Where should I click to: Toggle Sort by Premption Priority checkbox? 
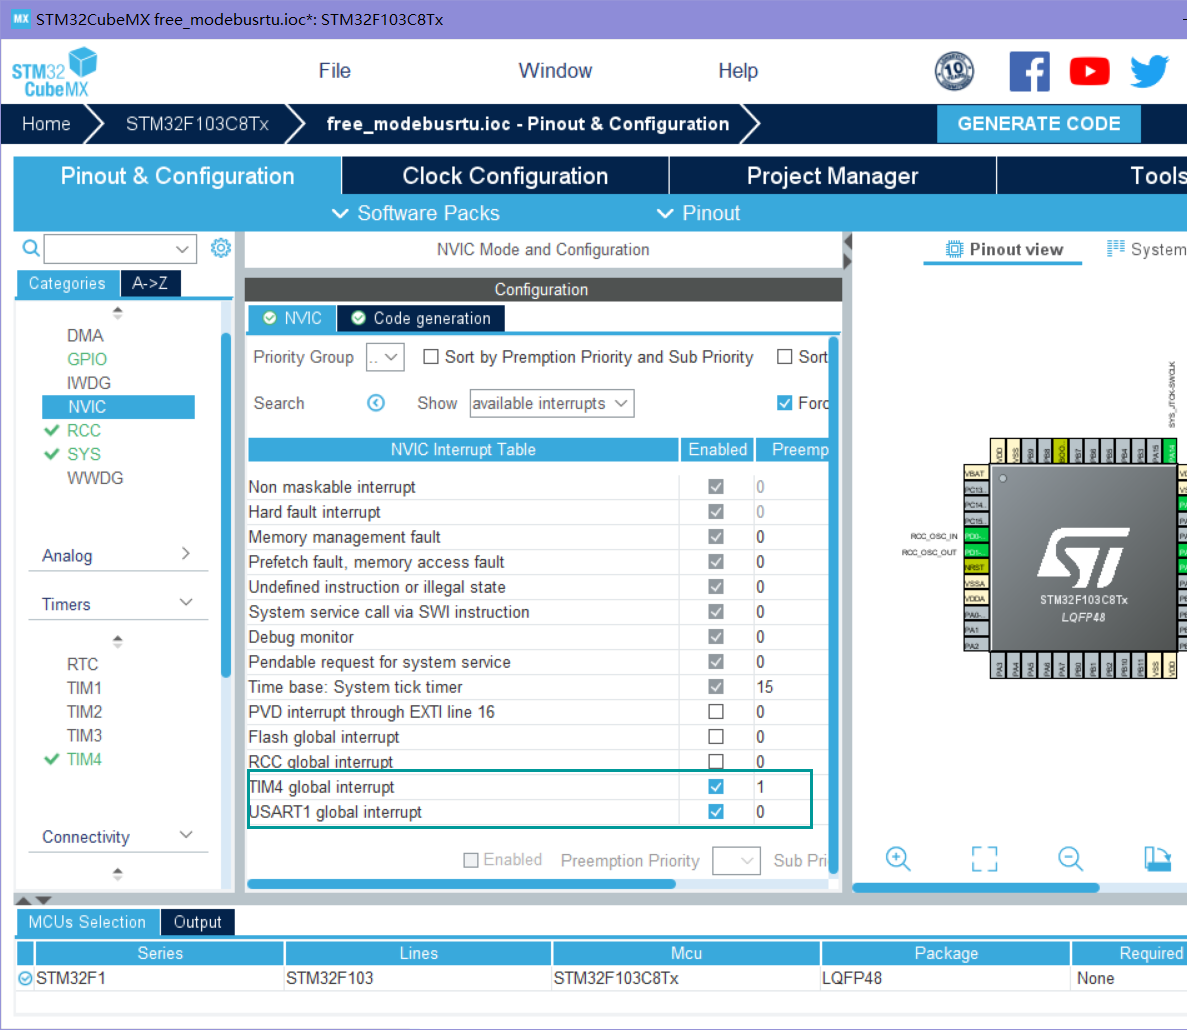click(x=431, y=356)
